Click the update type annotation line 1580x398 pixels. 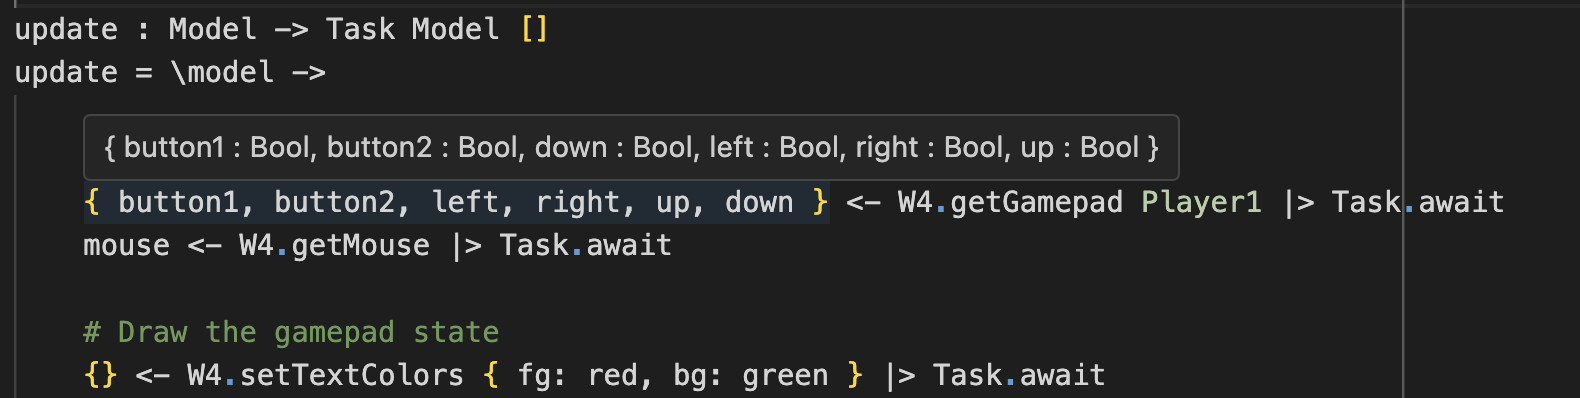(x=281, y=29)
